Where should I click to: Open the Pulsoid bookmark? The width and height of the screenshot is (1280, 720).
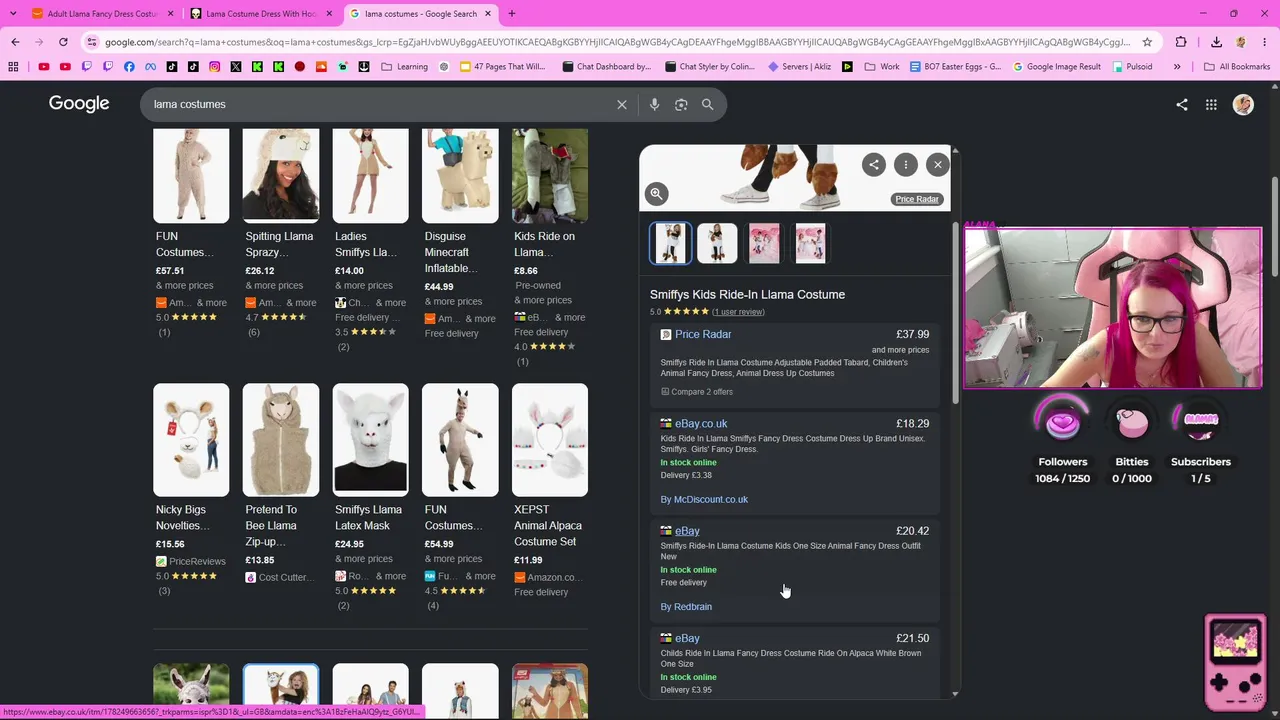[x=1131, y=67]
